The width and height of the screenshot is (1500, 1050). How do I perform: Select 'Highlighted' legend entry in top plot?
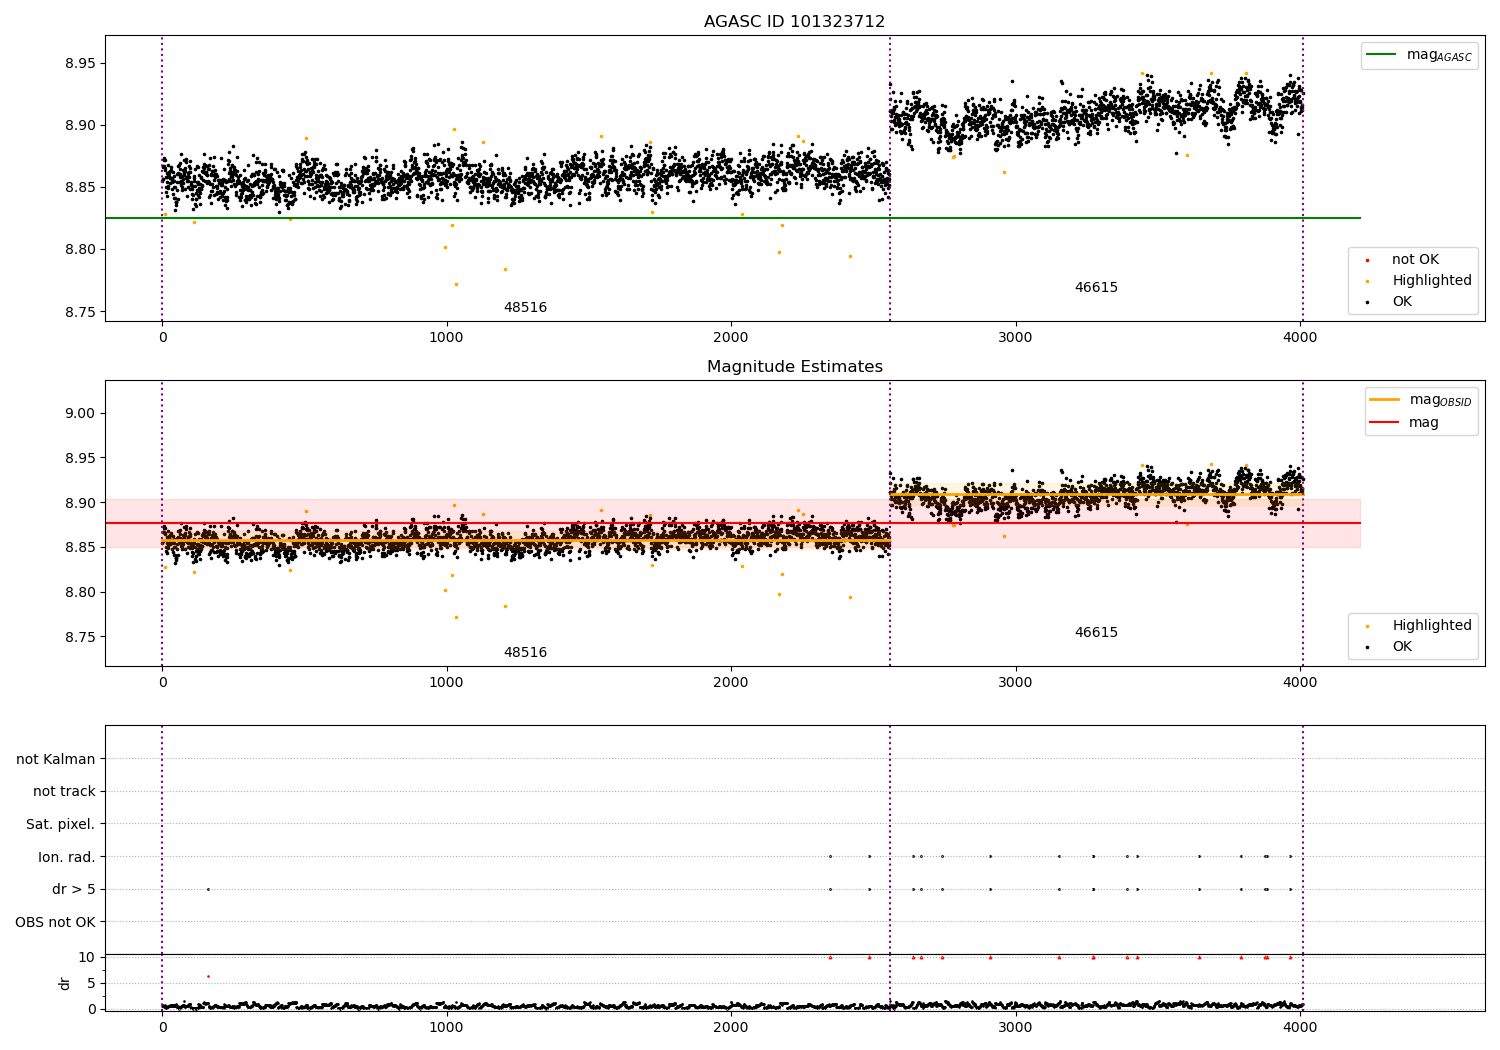pos(1432,281)
